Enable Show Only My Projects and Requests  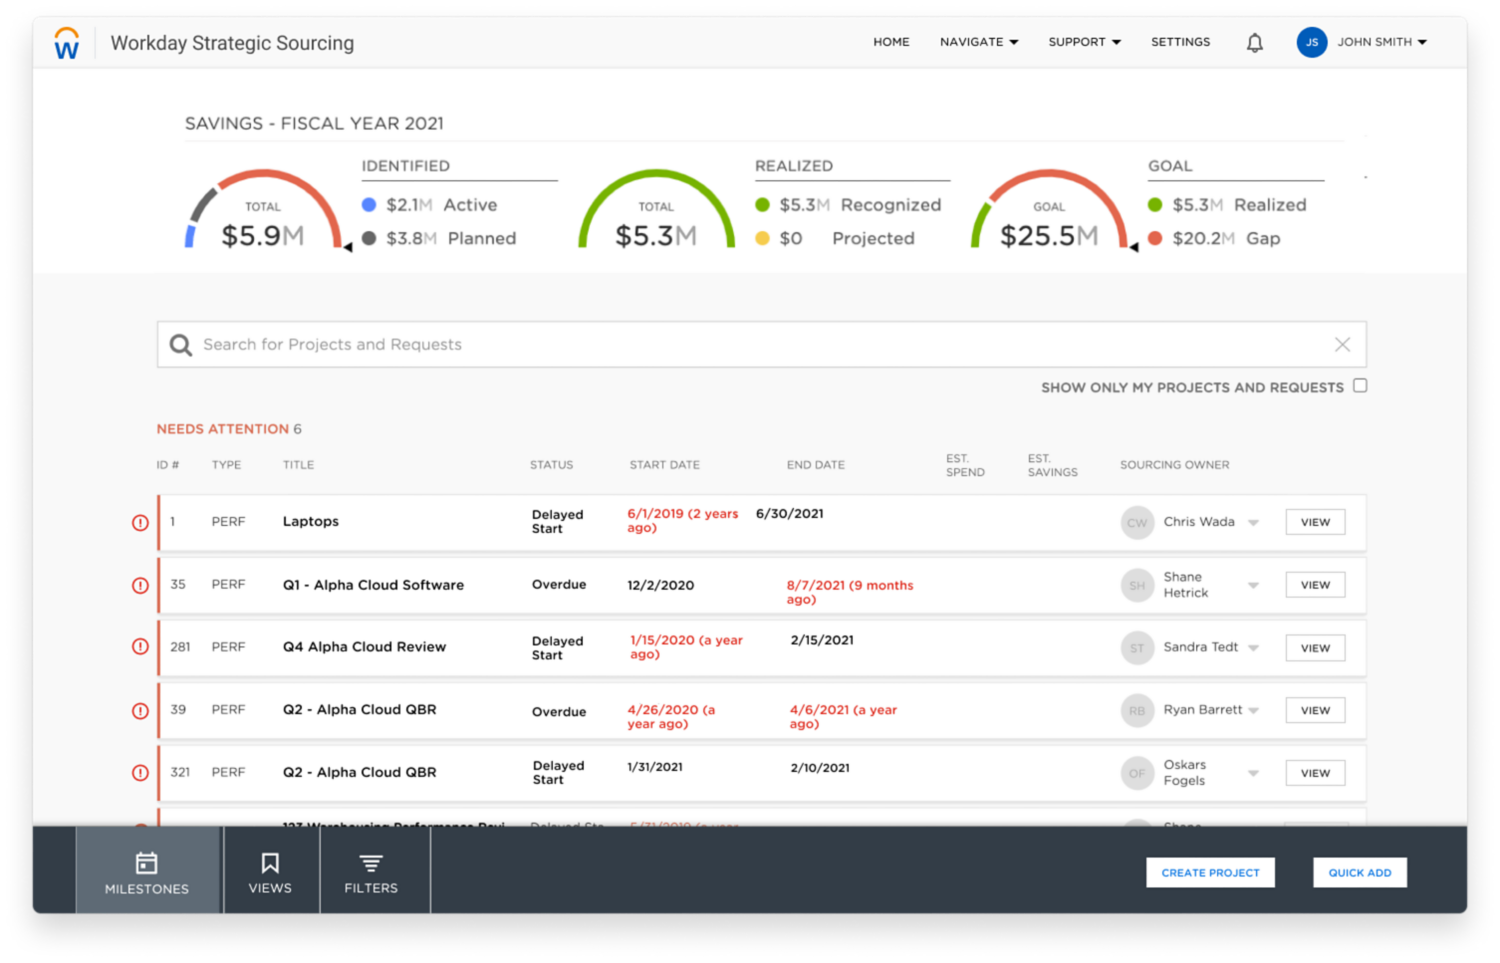click(x=1360, y=385)
